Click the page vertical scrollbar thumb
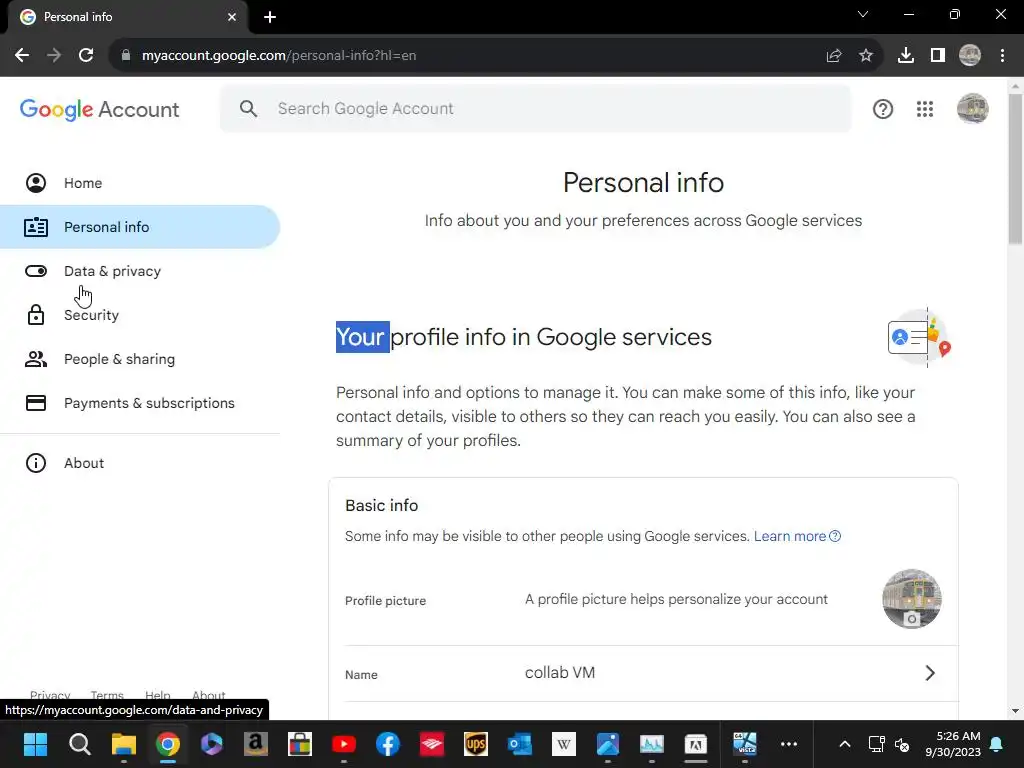 [1015, 168]
